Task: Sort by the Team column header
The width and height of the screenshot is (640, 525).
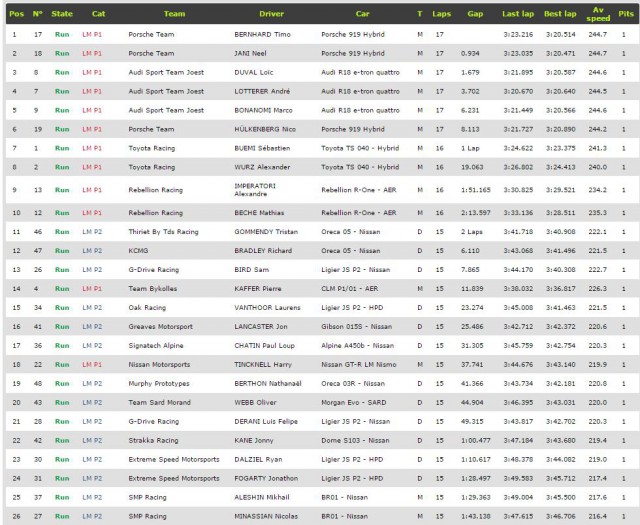Action: (174, 13)
